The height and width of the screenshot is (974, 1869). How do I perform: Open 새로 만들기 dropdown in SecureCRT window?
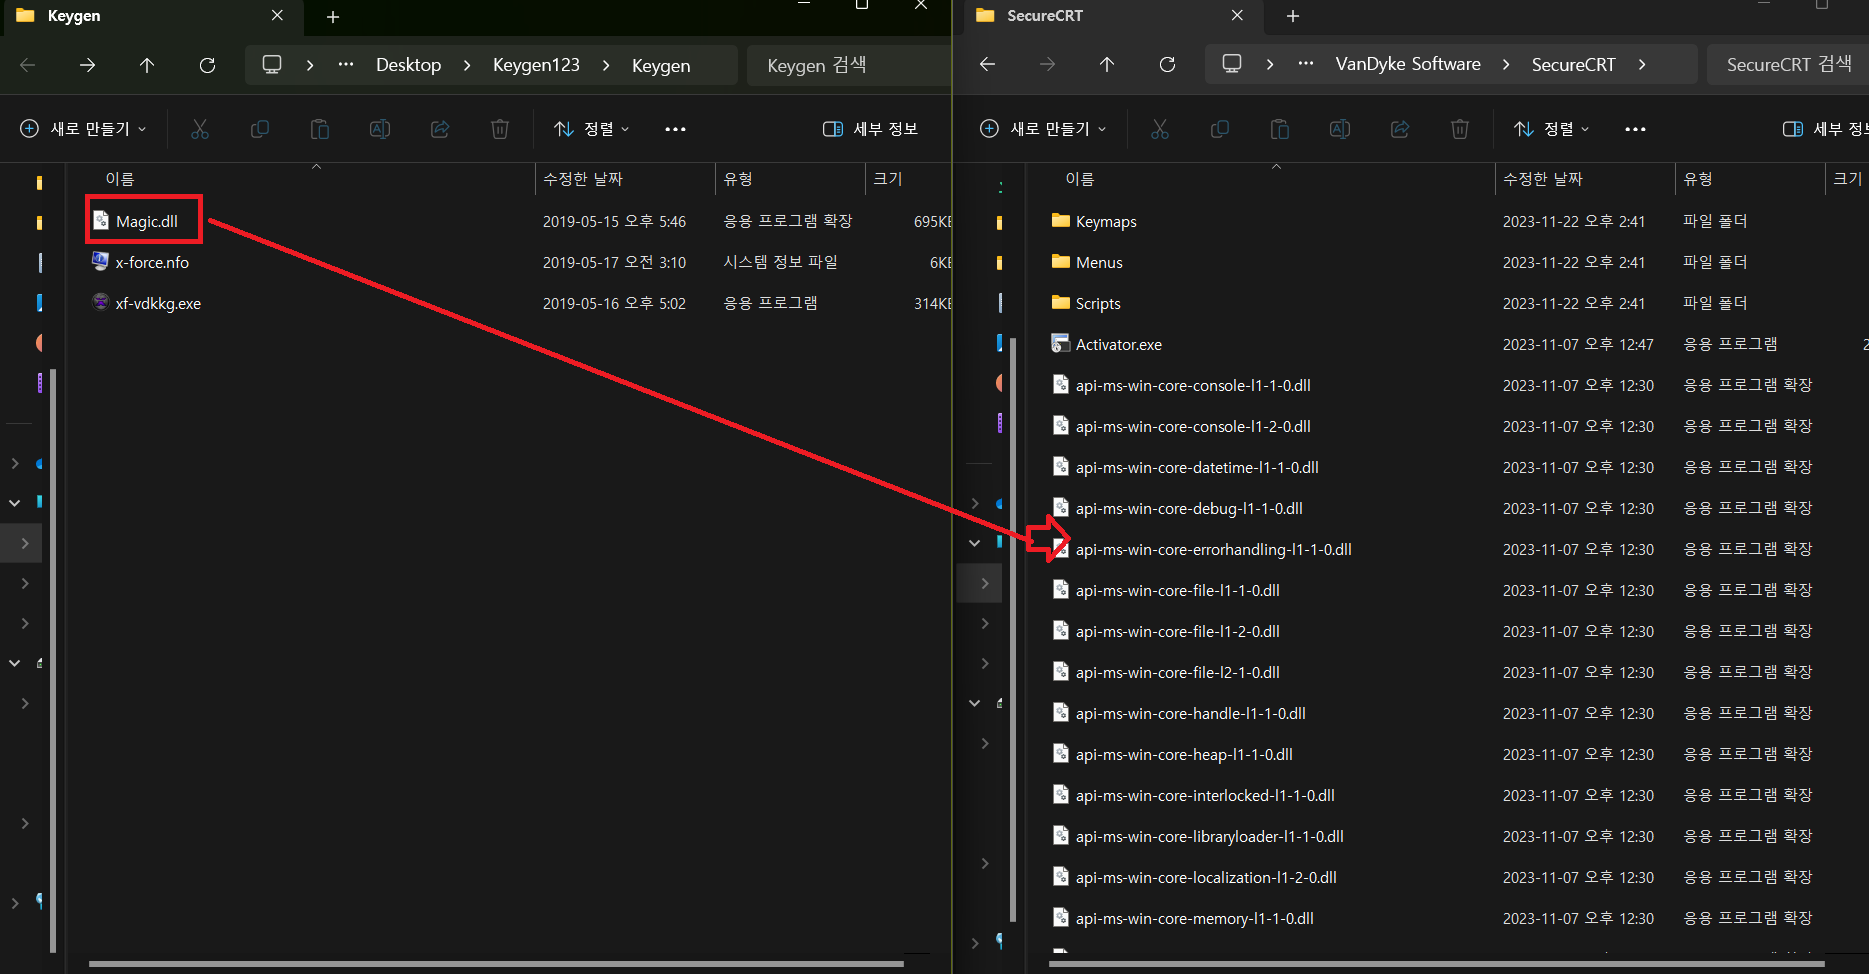click(1044, 129)
